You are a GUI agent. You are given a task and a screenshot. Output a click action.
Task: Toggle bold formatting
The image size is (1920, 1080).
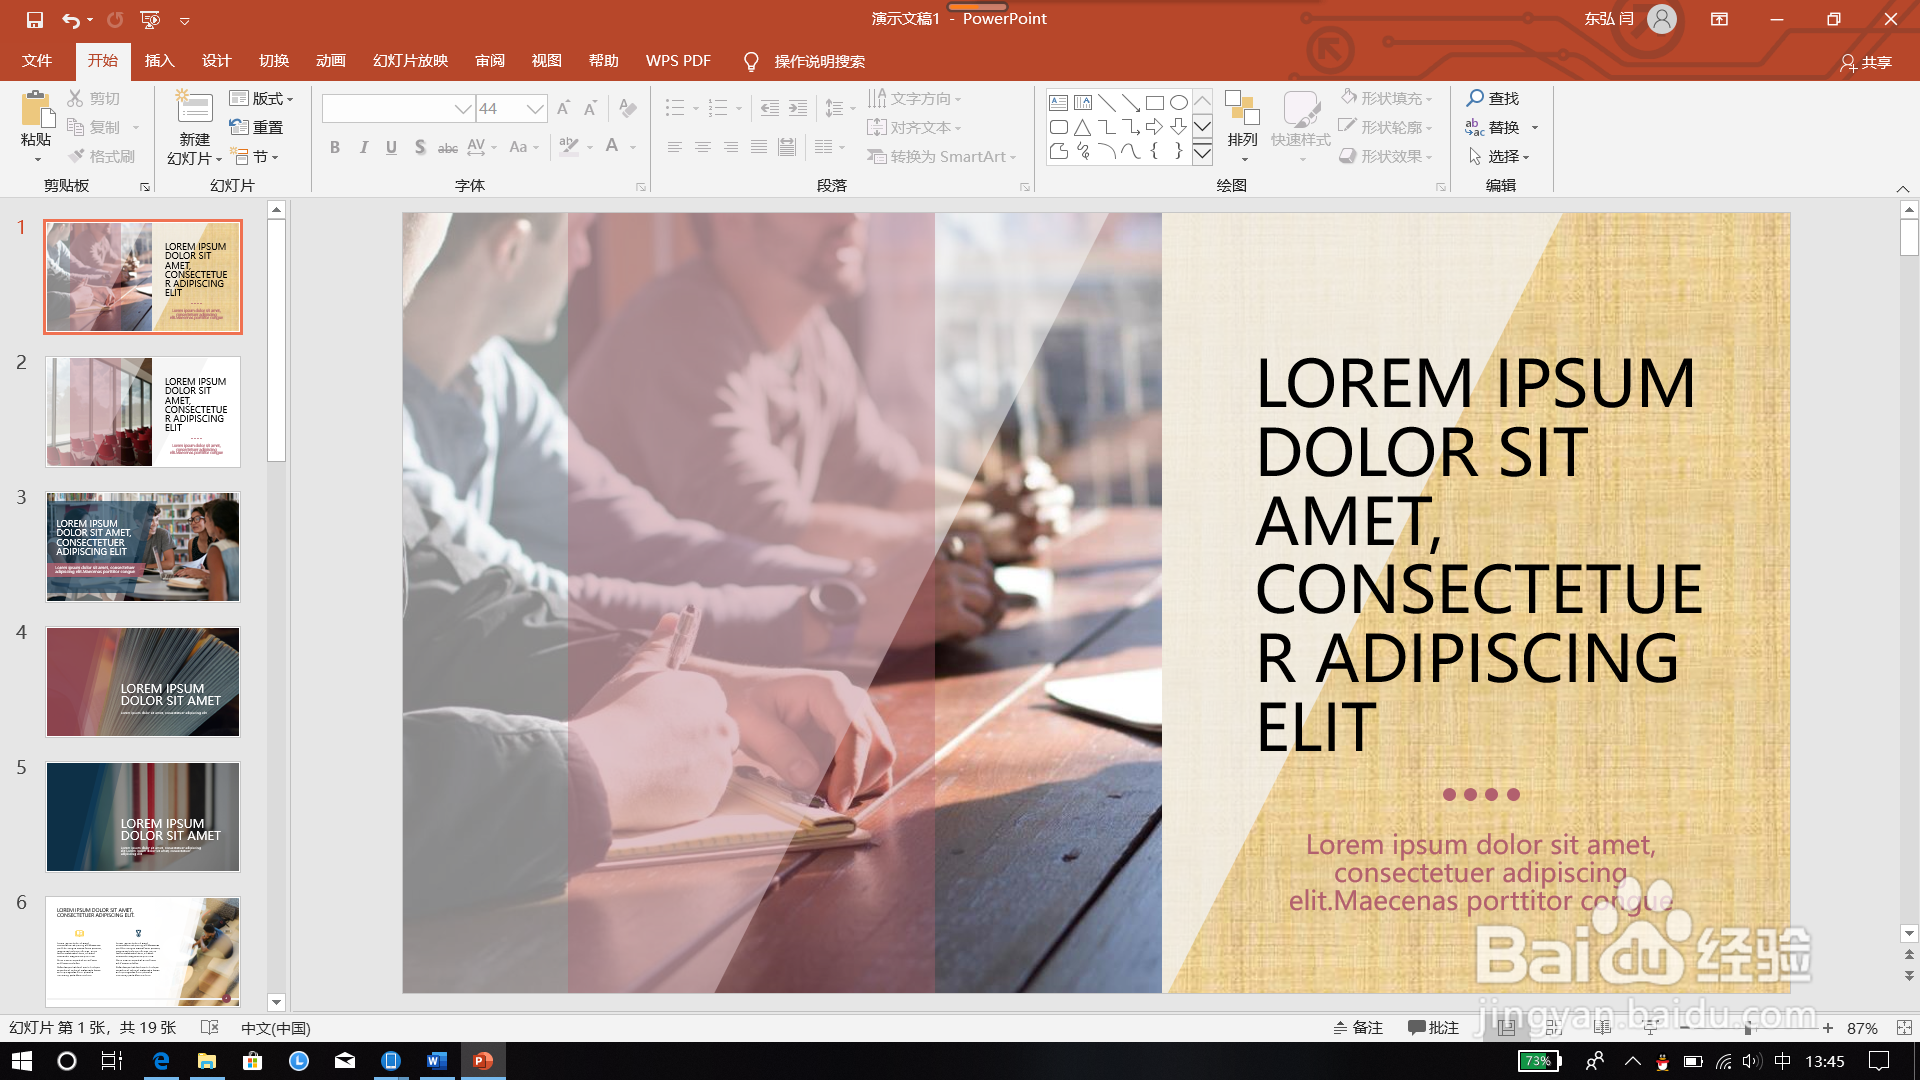(335, 148)
